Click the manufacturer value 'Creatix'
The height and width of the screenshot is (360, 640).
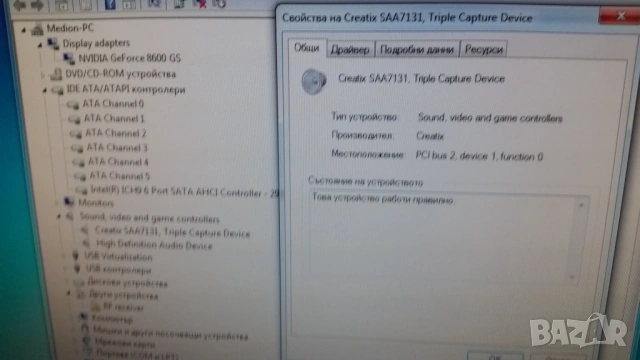coord(430,136)
